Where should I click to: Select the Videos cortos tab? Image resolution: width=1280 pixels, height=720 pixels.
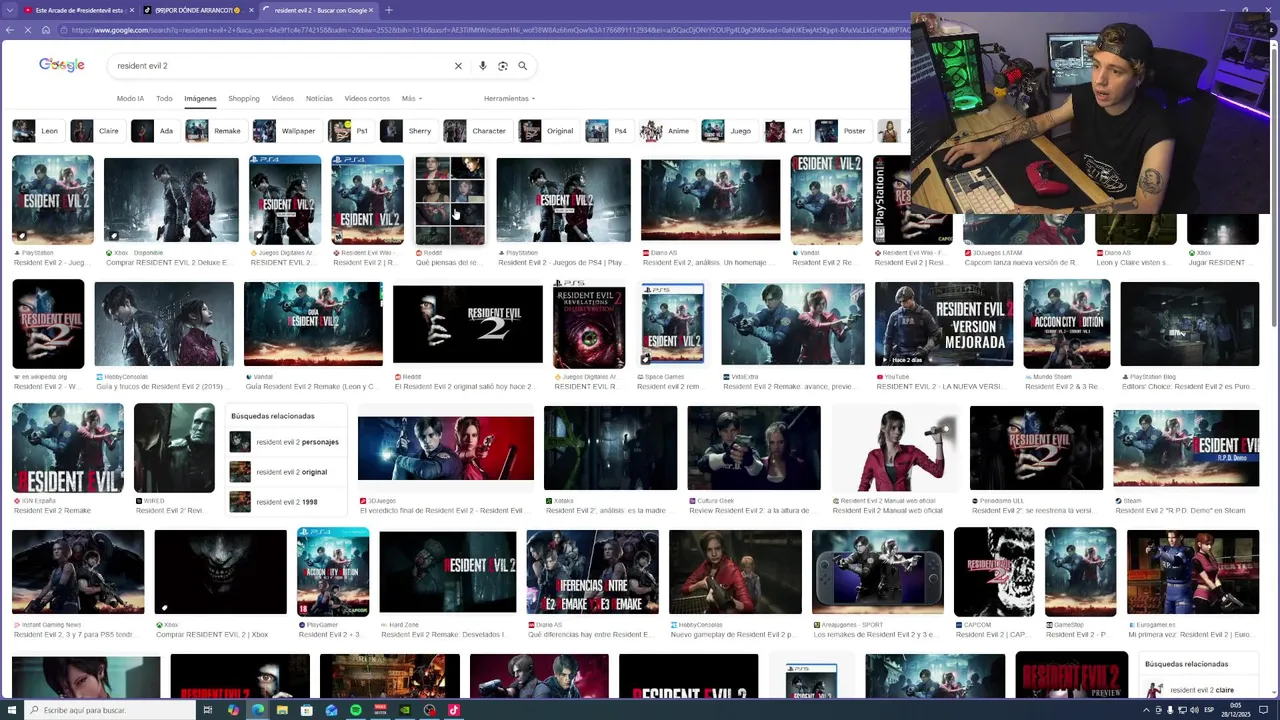click(367, 99)
